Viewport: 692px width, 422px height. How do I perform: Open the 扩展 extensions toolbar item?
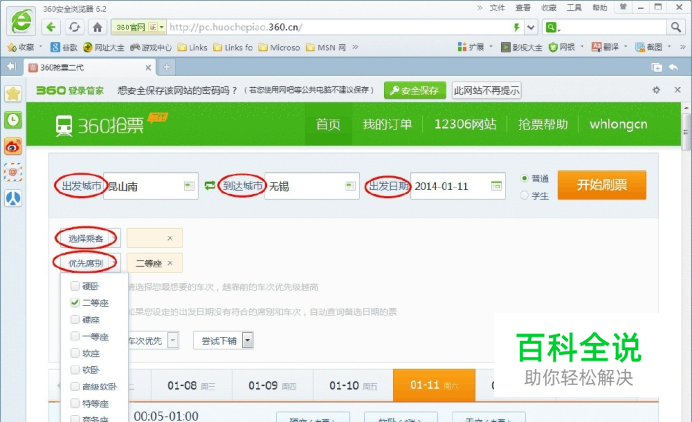click(471, 47)
